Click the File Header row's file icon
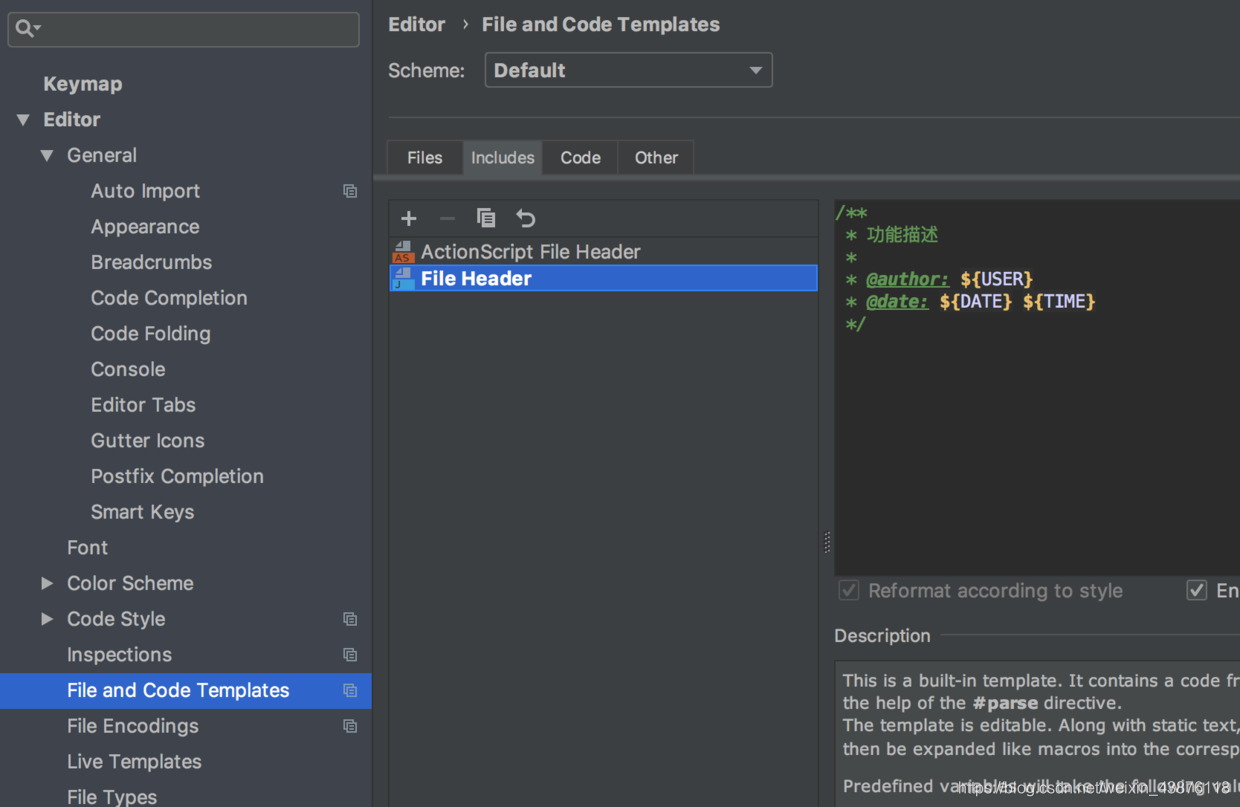Screen dimensions: 1240x807 pos(403,278)
